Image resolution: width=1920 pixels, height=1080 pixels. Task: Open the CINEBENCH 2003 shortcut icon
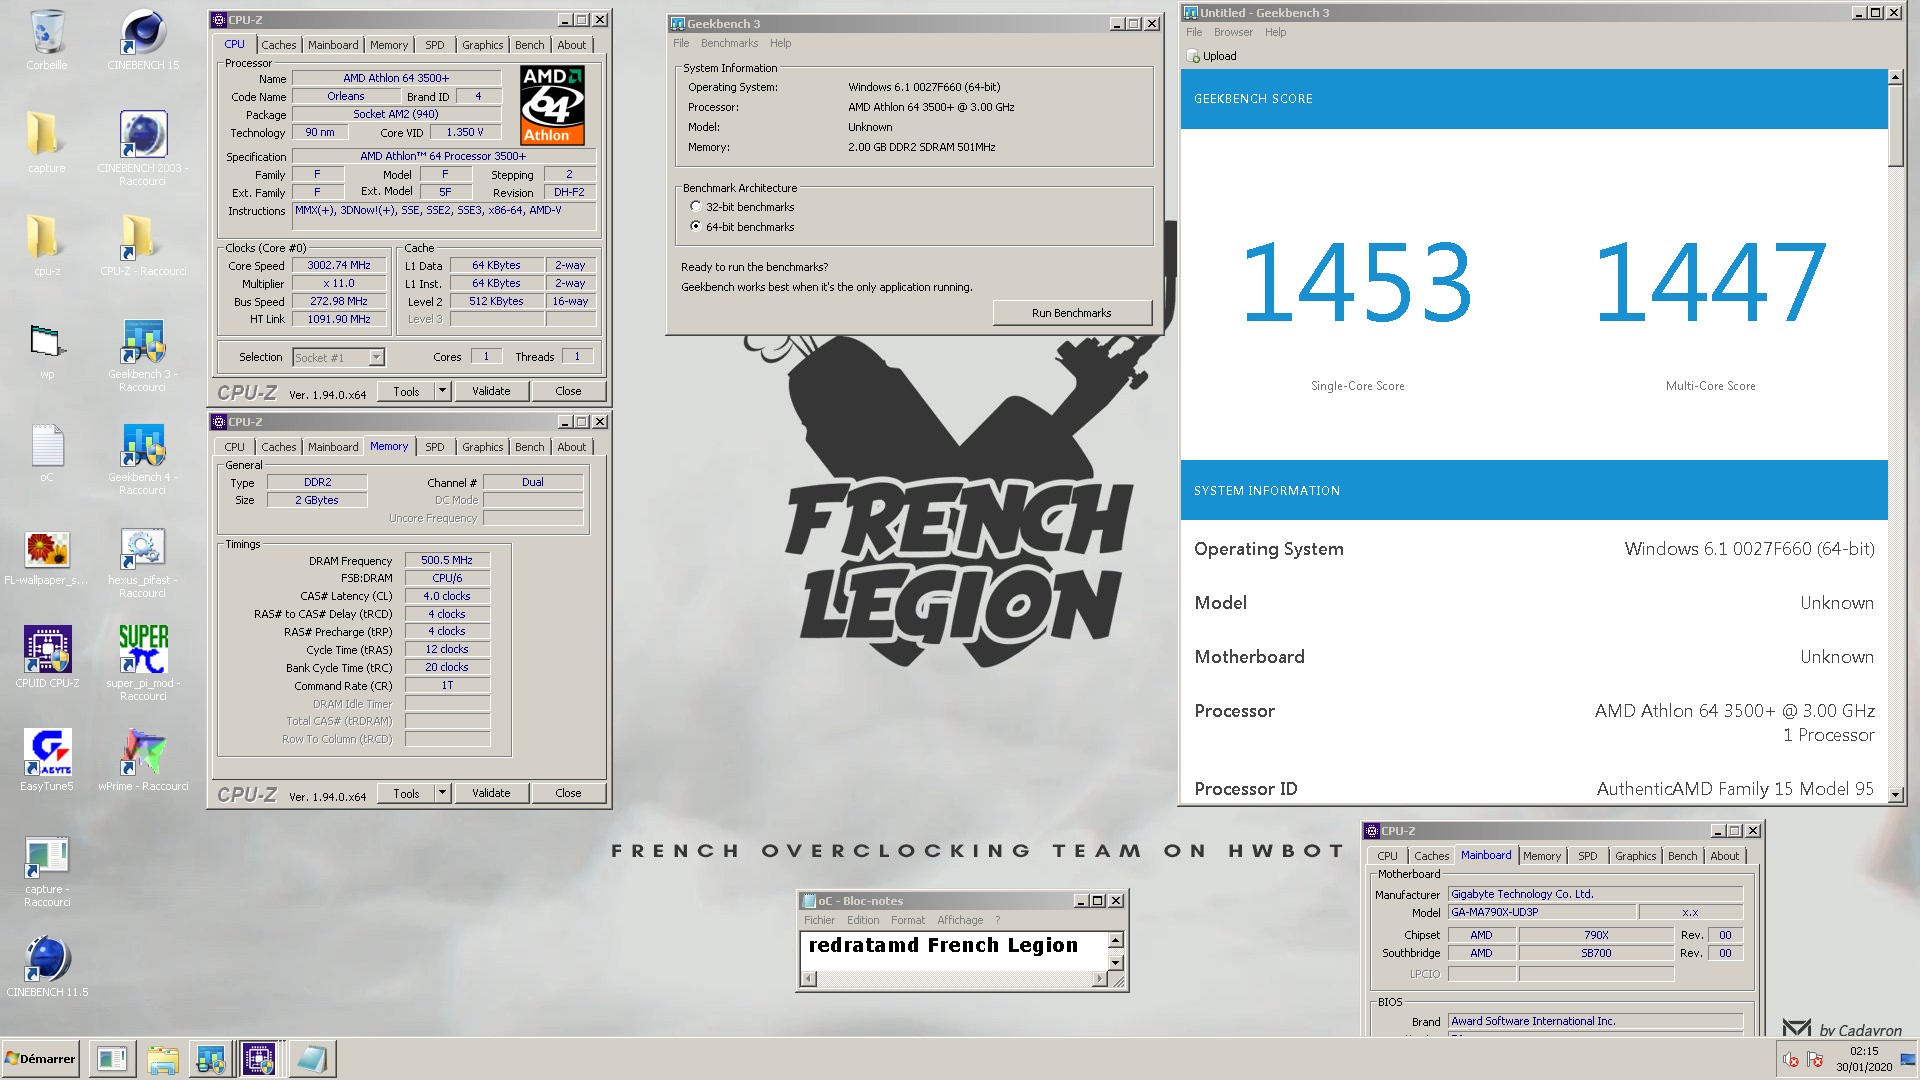click(x=143, y=134)
